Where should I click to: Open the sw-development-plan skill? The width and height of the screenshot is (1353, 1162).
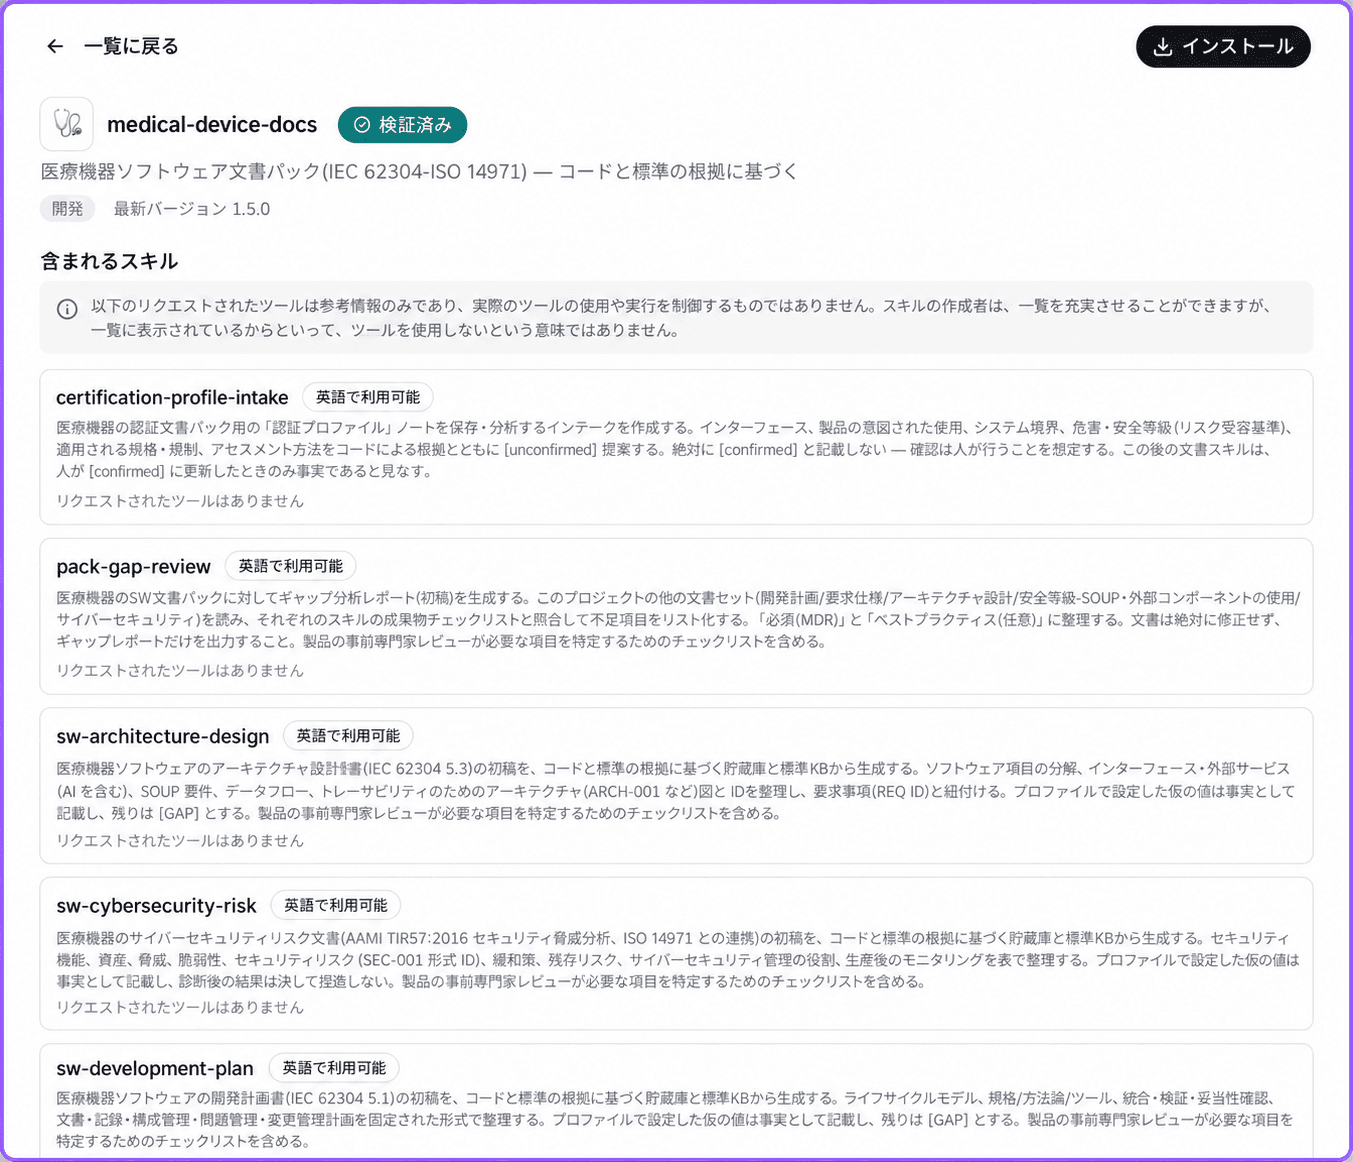click(676, 1102)
